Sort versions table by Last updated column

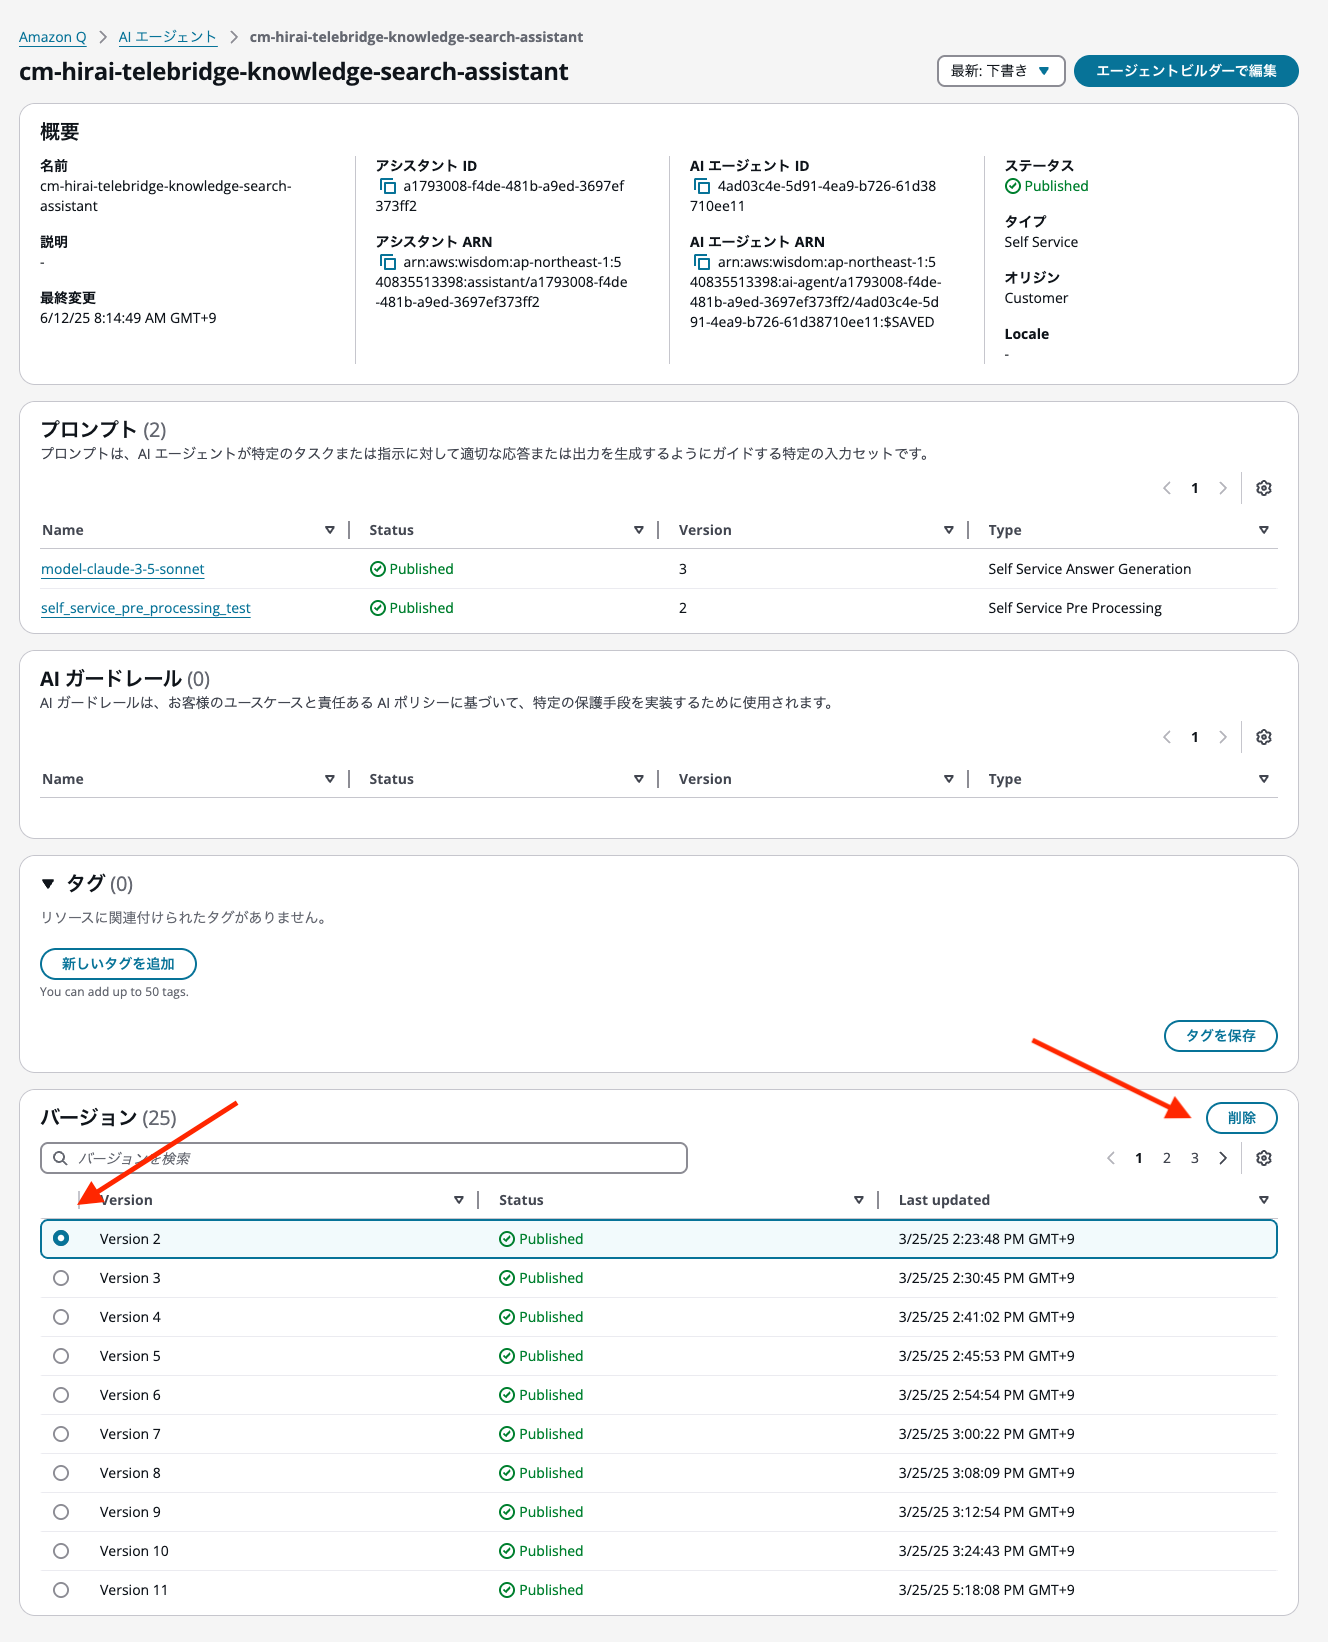click(1264, 1200)
